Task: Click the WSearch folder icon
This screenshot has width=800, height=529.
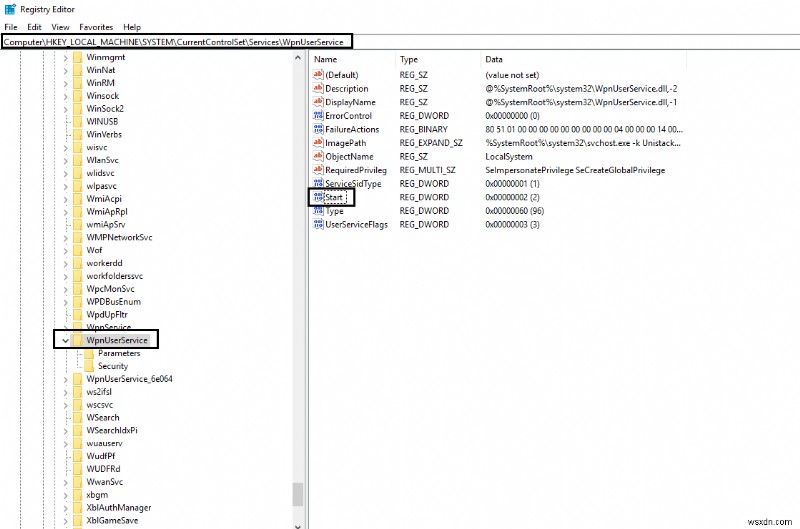Action: click(78, 417)
